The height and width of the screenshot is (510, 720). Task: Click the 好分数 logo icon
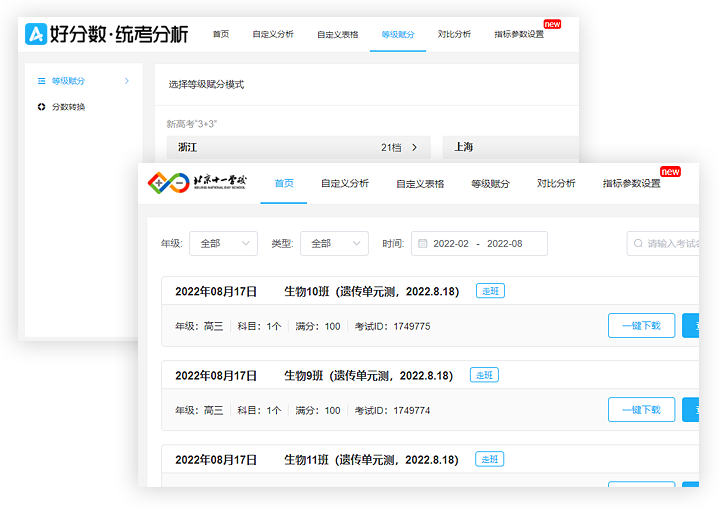36,34
